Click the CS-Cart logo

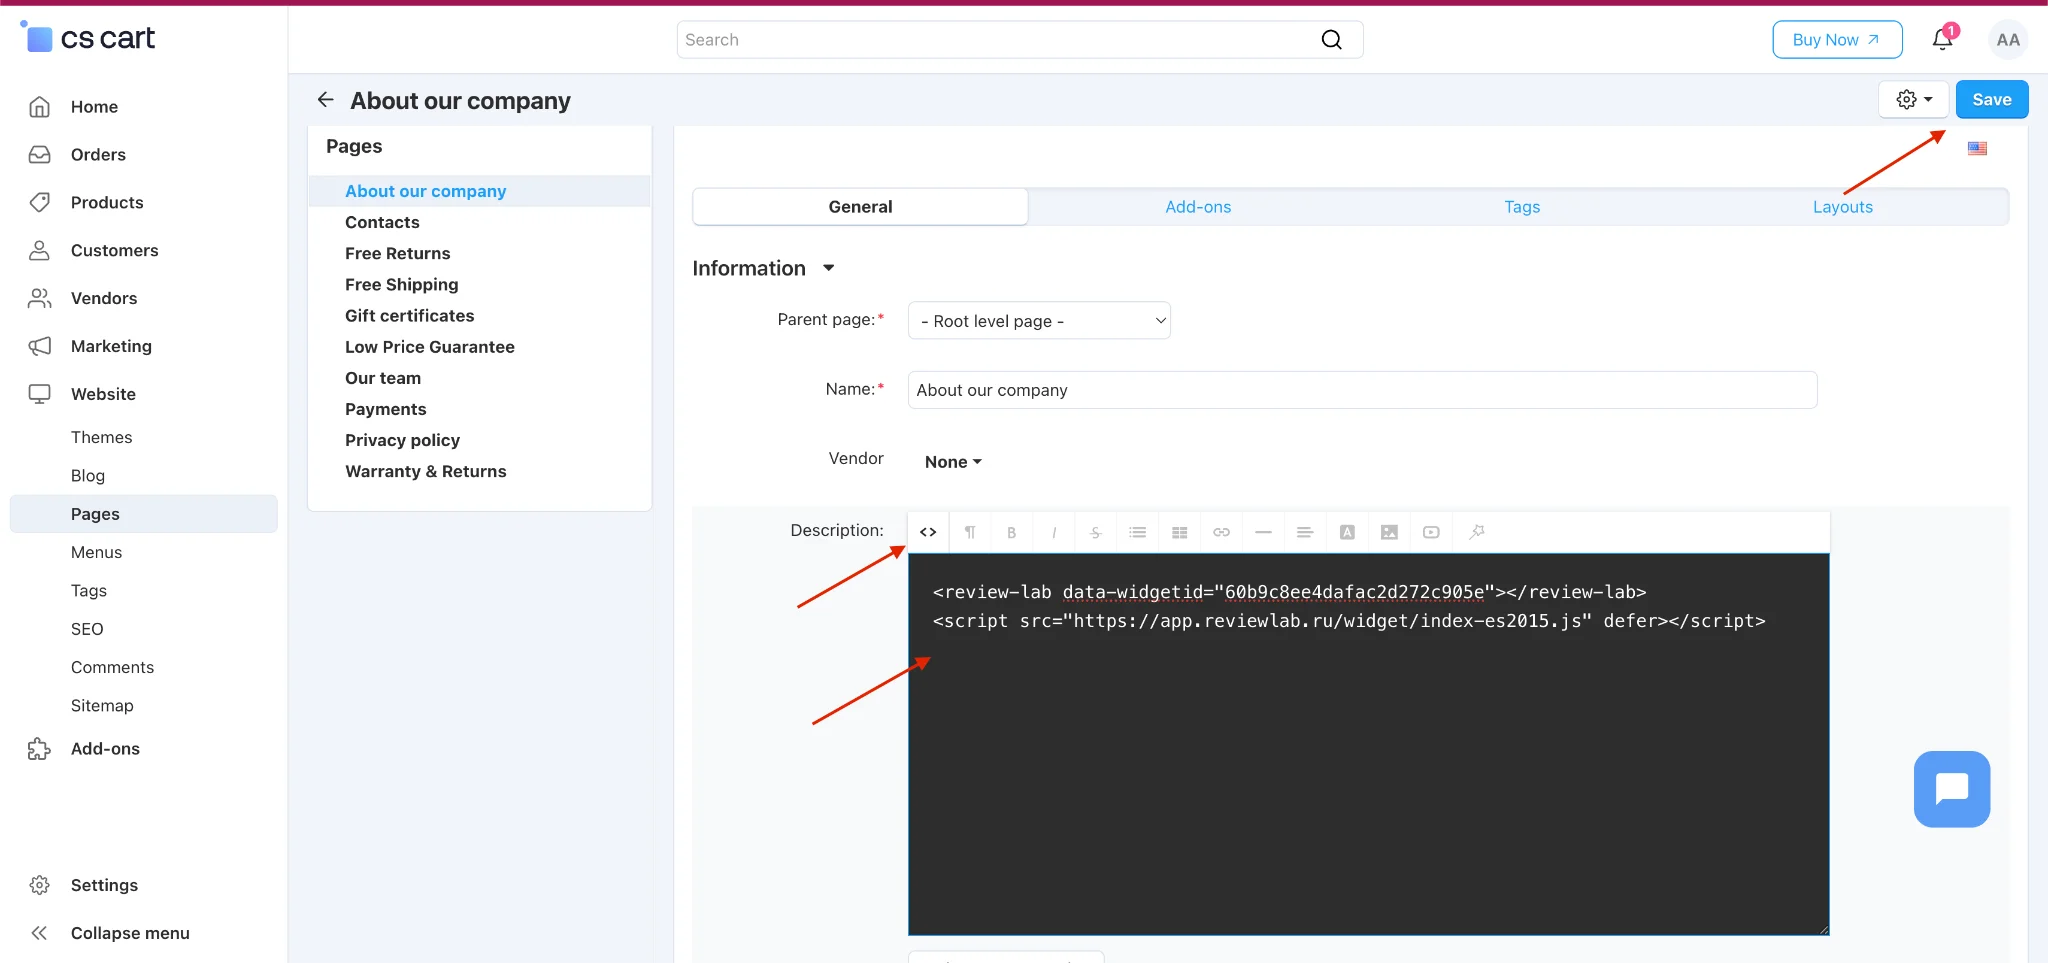click(x=88, y=38)
